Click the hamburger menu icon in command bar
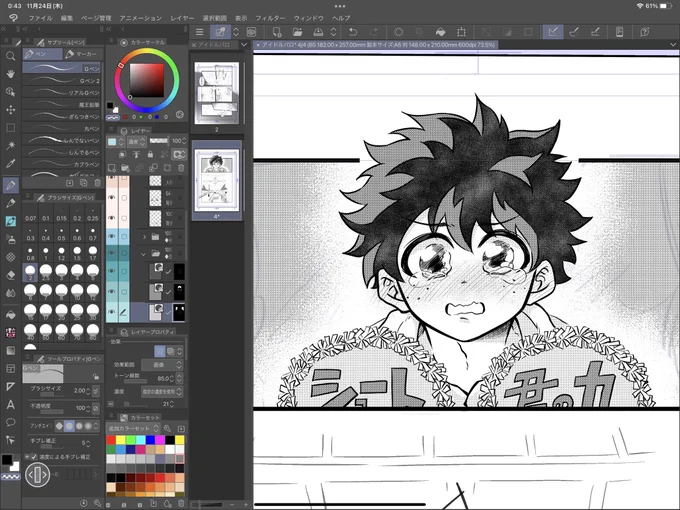The width and height of the screenshot is (680, 510). point(199,32)
